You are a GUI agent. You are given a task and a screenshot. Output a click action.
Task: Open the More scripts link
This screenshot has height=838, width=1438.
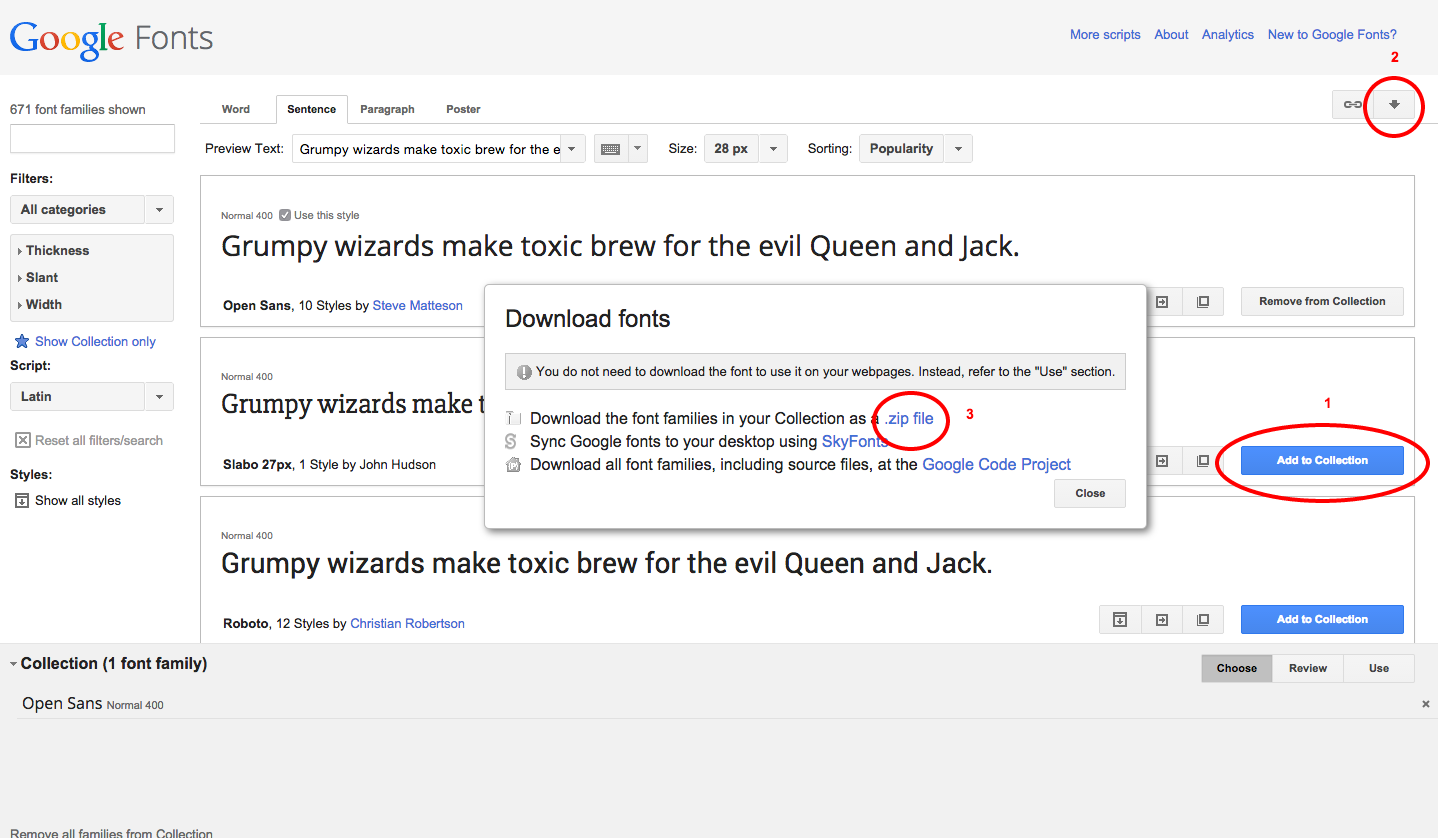click(x=1105, y=34)
